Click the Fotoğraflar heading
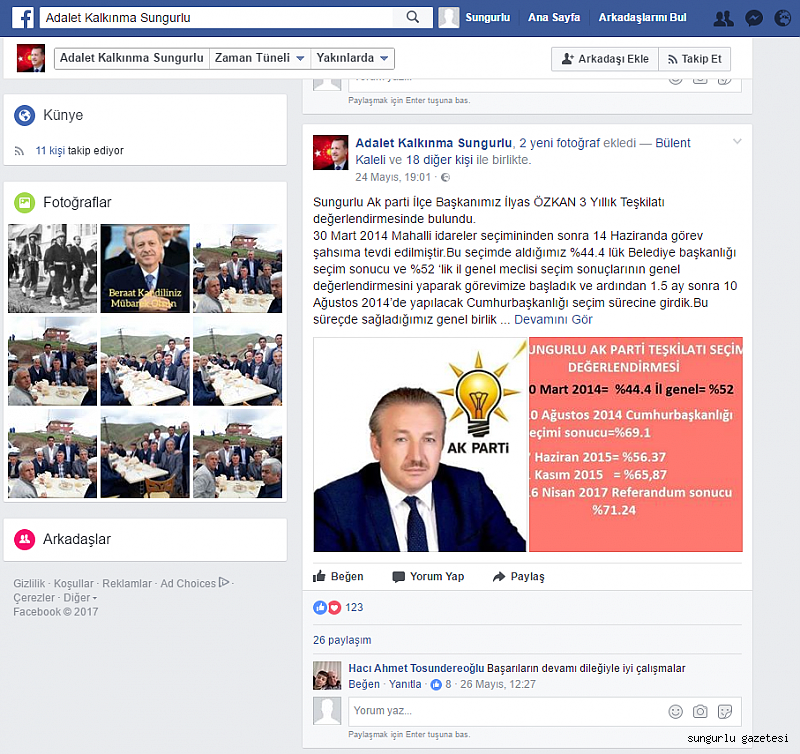Viewport: 800px width, 754px height. click(x=77, y=203)
